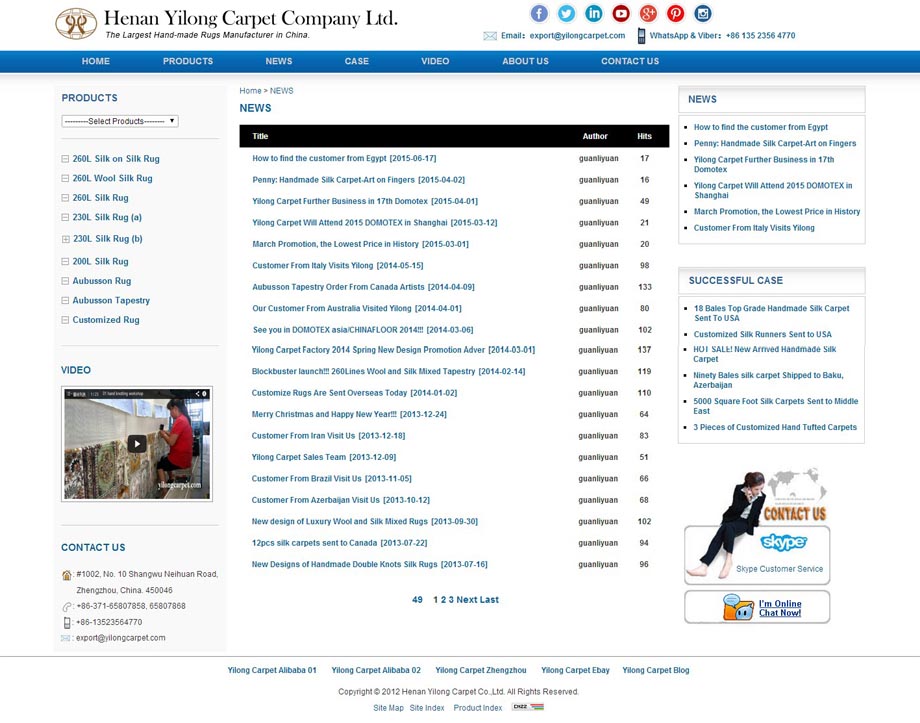The image size is (920, 723).
Task: Navigate to ABOUT US in the menu
Action: point(525,61)
